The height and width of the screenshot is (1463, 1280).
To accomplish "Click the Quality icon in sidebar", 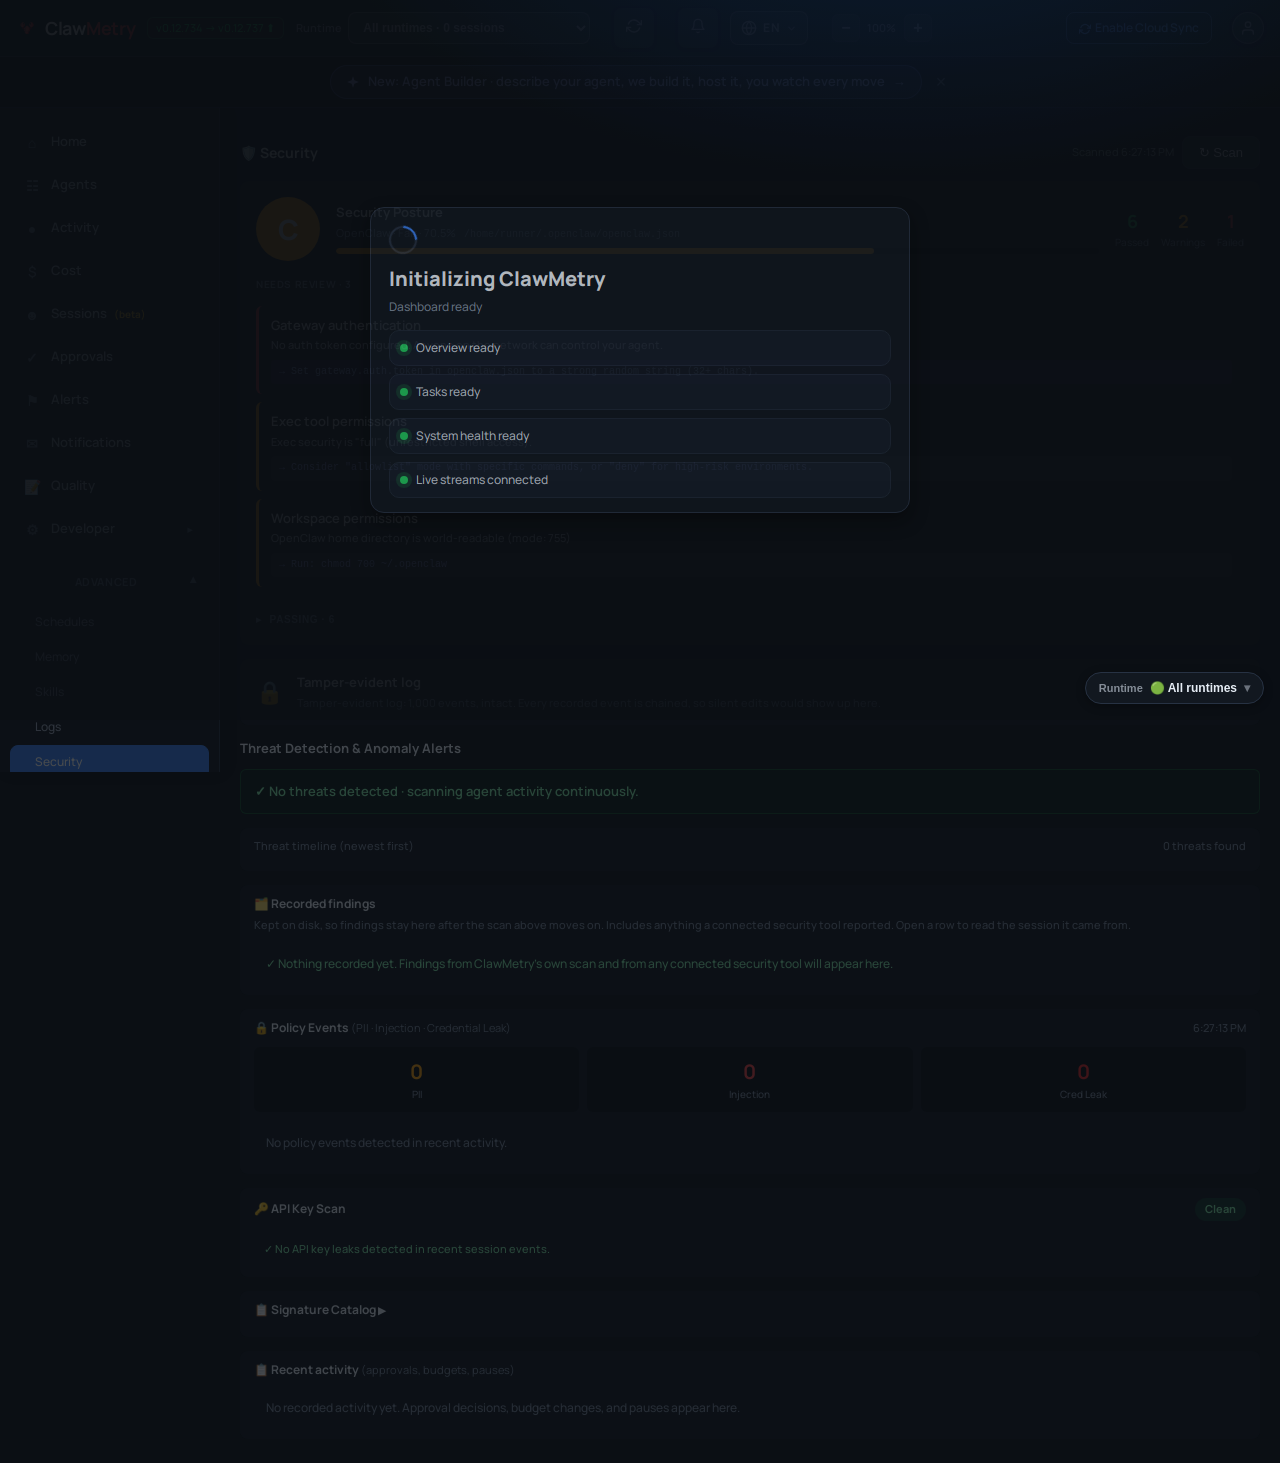I will coord(32,486).
